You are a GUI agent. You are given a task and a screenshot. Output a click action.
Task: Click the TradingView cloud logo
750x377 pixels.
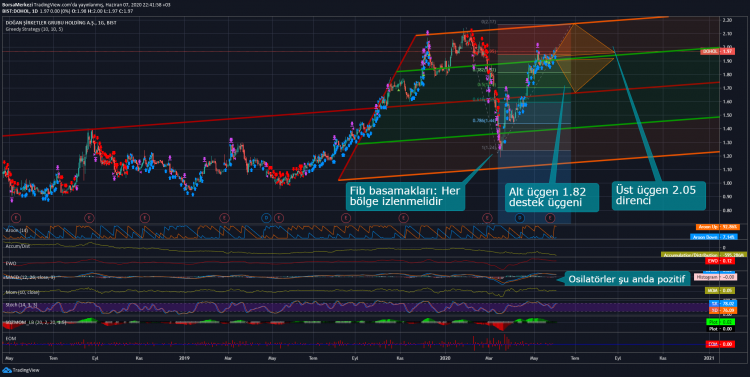[7, 370]
